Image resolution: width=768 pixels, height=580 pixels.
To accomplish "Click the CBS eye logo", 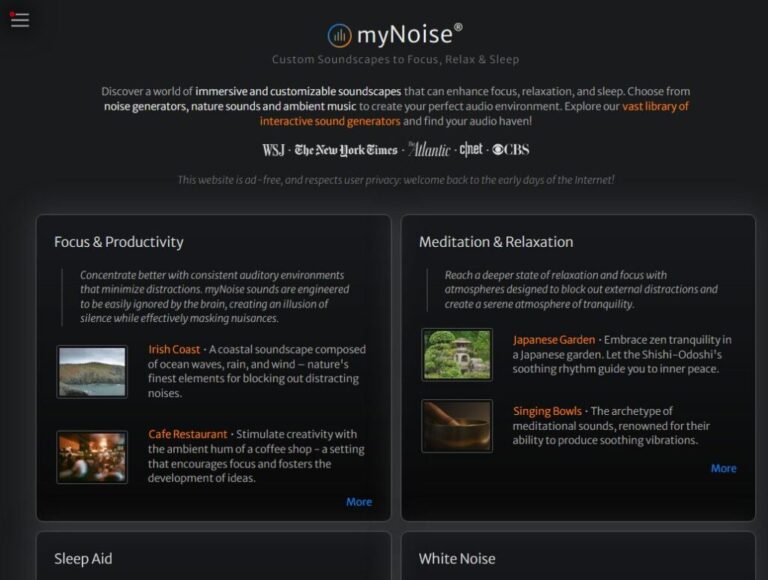I will coord(510,150).
